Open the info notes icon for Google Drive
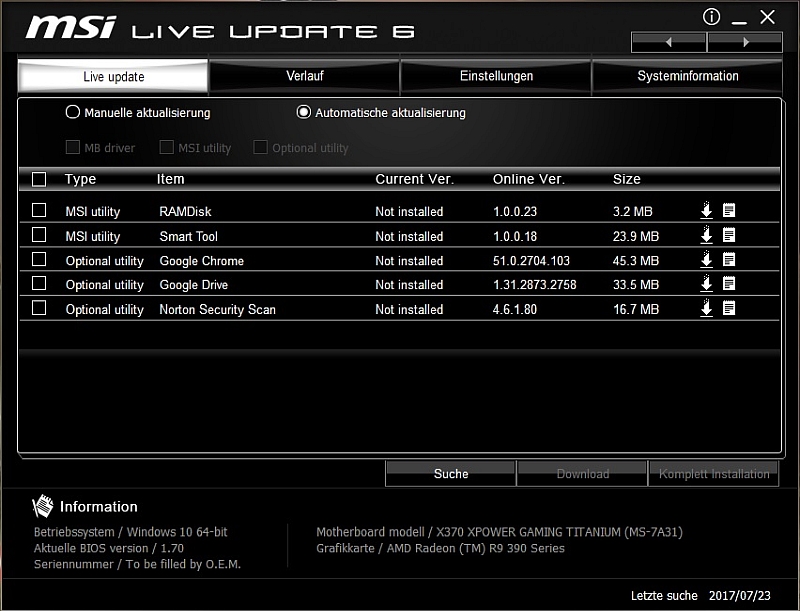The image size is (800, 611). (729, 283)
